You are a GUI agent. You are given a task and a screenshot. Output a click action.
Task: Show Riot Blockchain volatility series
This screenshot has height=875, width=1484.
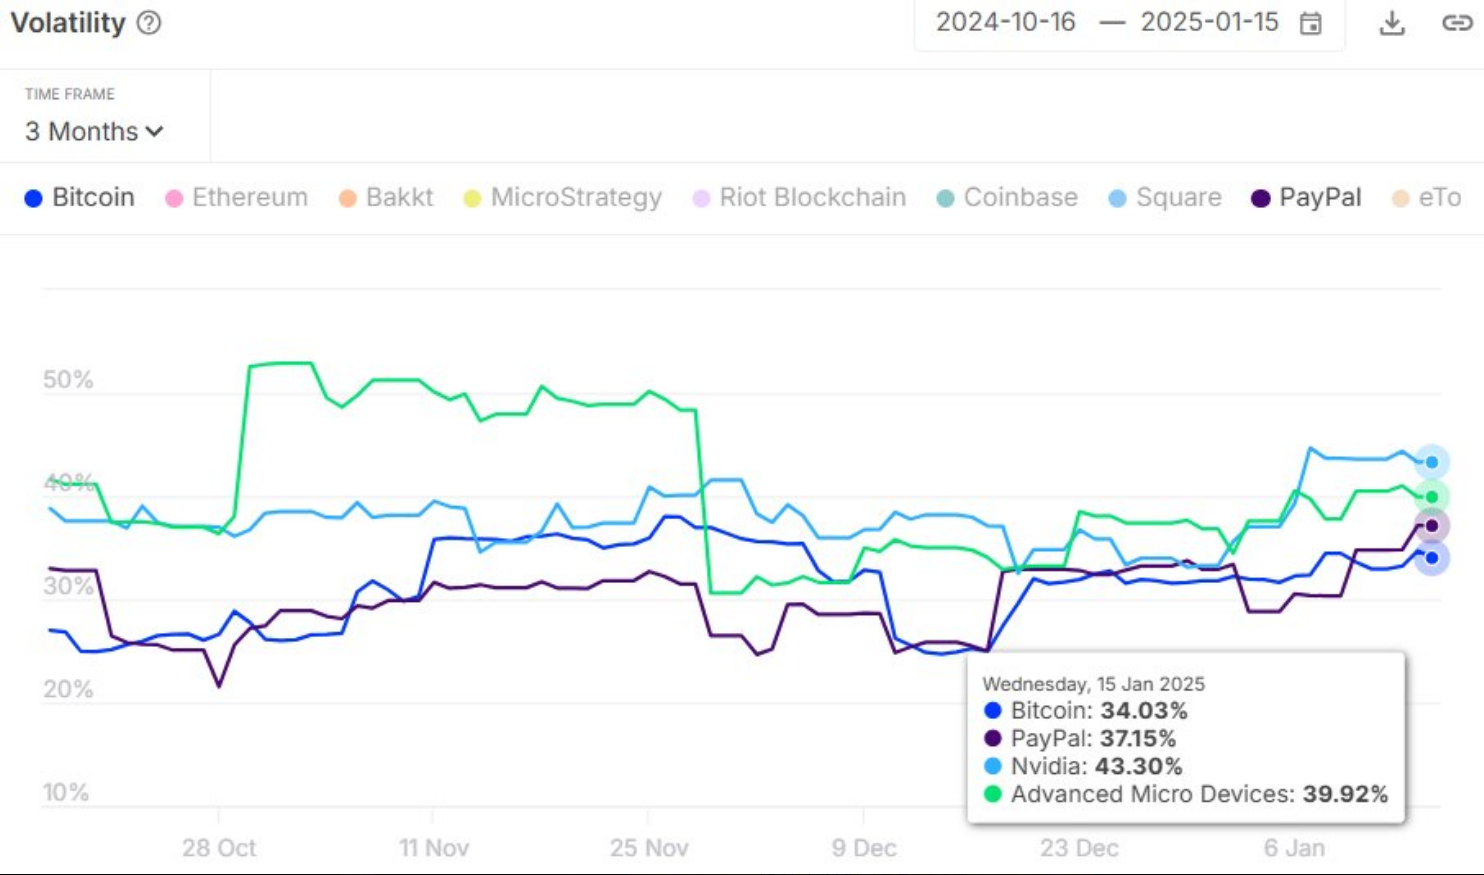(799, 198)
